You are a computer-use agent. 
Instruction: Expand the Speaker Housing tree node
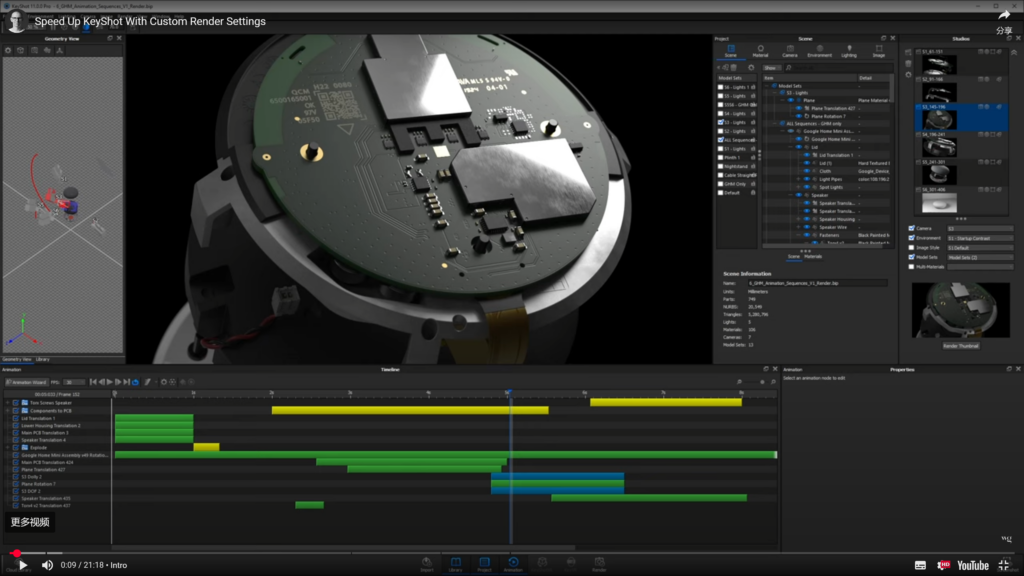coord(798,219)
